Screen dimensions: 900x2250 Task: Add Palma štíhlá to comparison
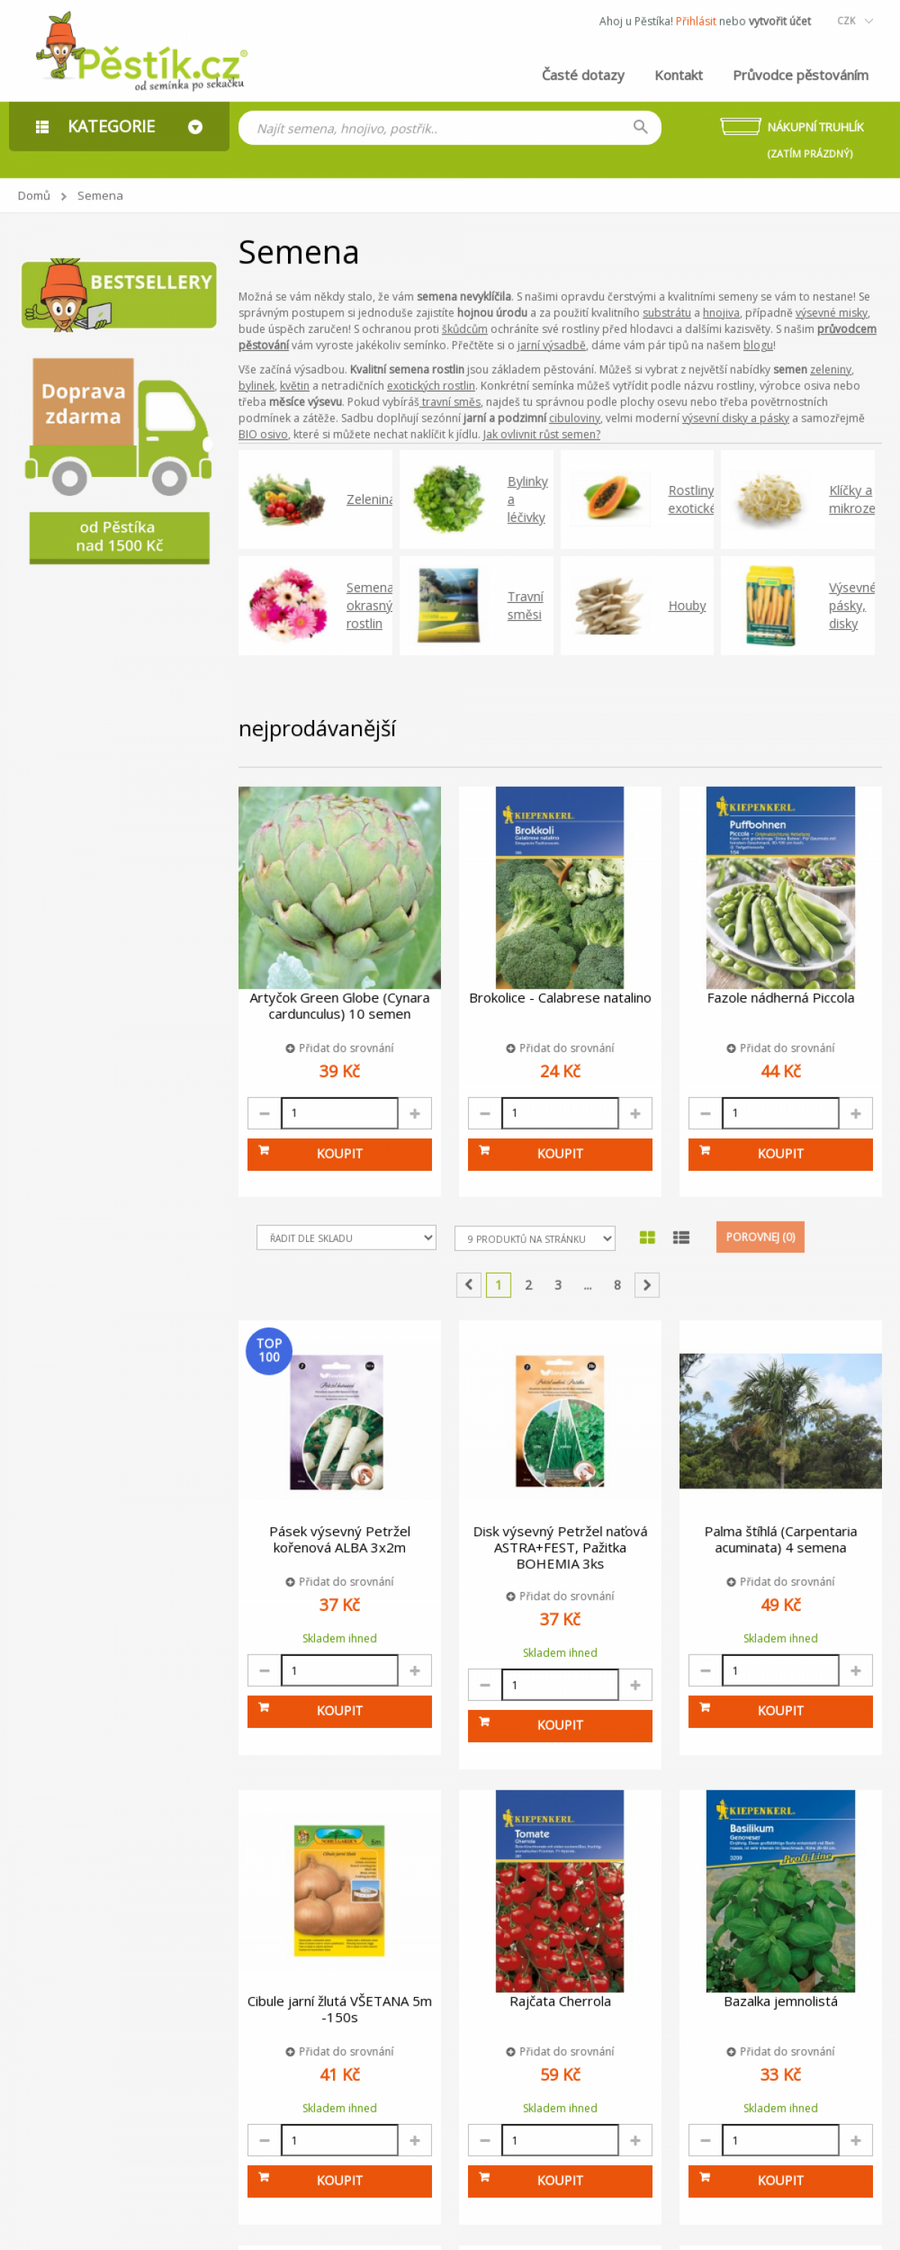(x=780, y=1581)
